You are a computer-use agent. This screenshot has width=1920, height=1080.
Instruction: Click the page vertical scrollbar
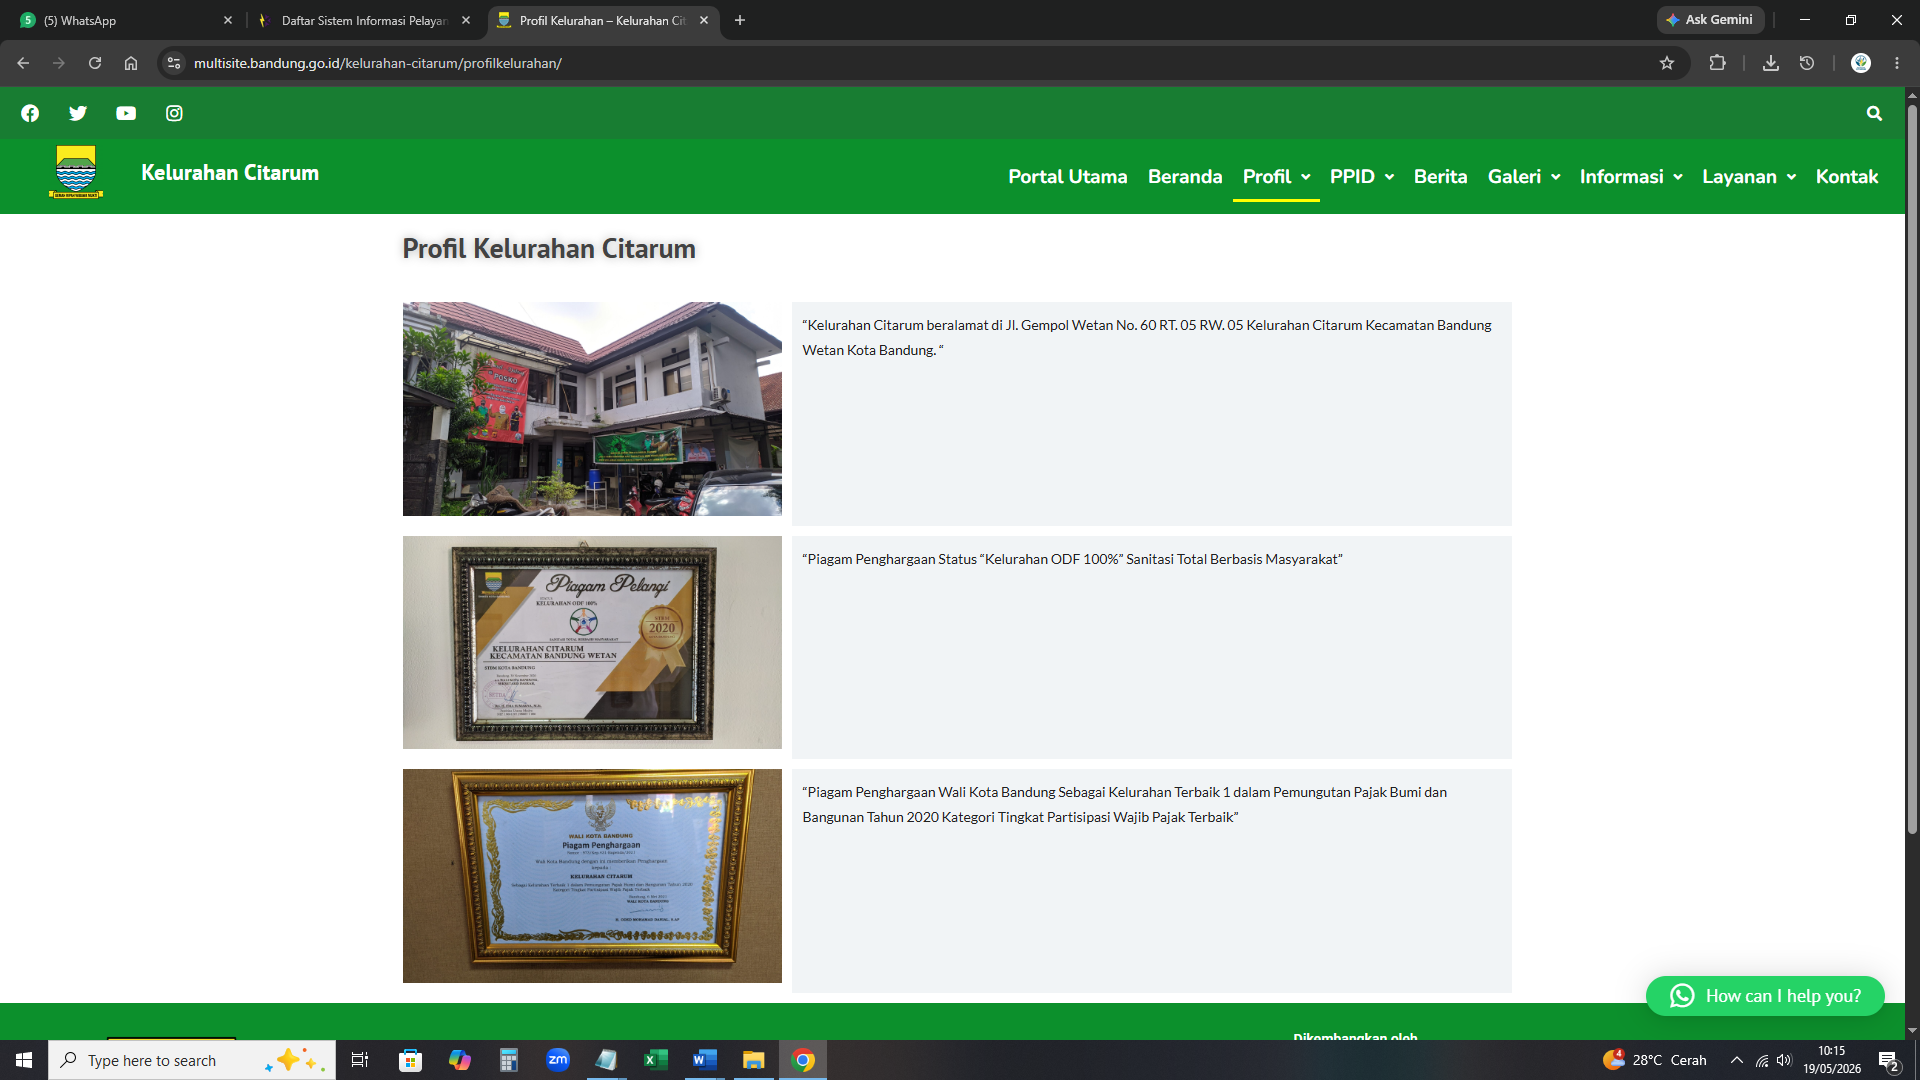click(1912, 470)
